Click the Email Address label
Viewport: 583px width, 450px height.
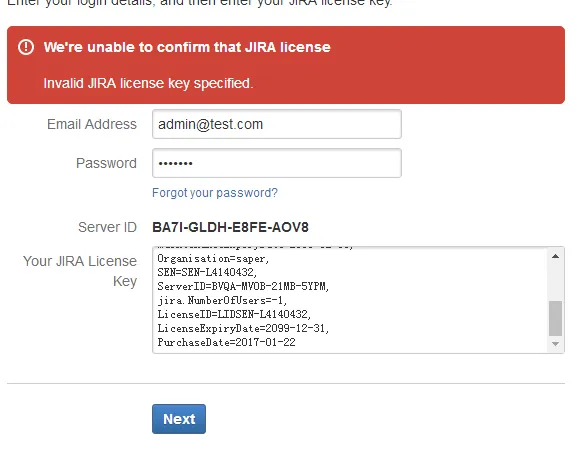(92, 124)
